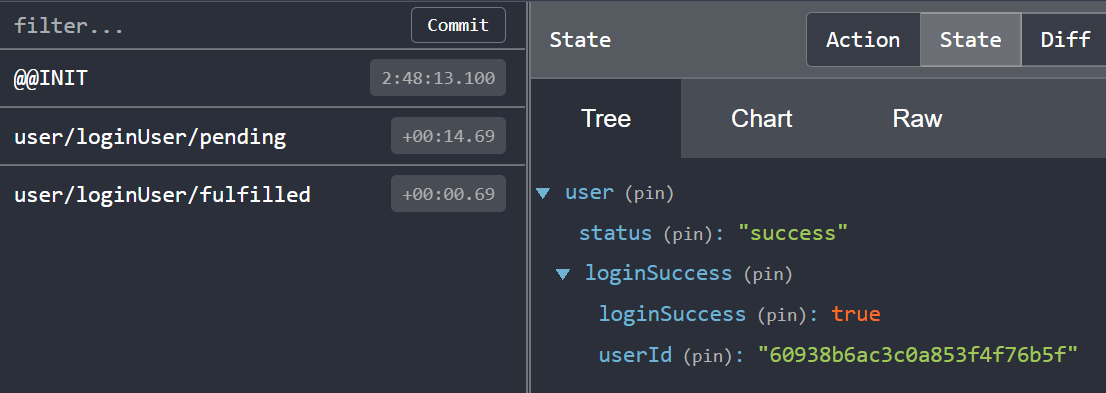Click the +00:14.69 time badge

[x=448, y=135]
